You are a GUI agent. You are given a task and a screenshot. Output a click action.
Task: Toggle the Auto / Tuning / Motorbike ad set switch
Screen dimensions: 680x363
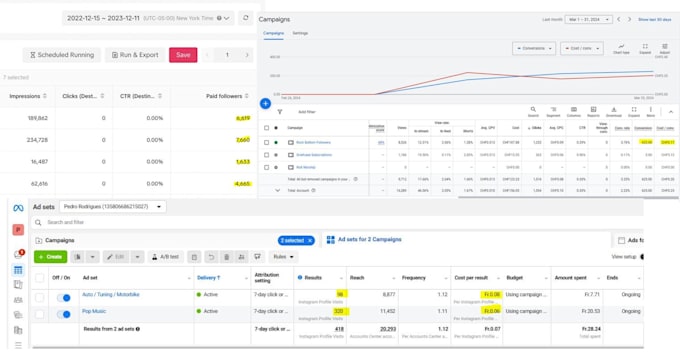coord(64,298)
